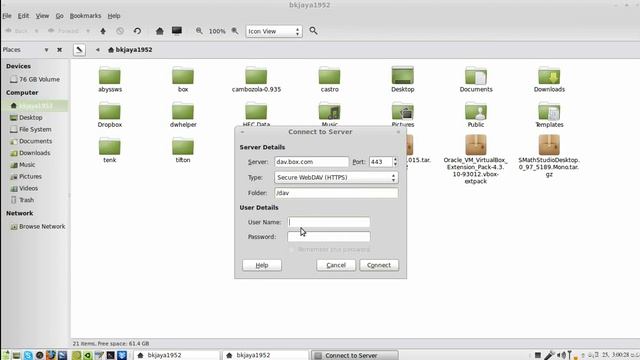Open the View menu
The image size is (640, 360).
(x=42, y=16)
